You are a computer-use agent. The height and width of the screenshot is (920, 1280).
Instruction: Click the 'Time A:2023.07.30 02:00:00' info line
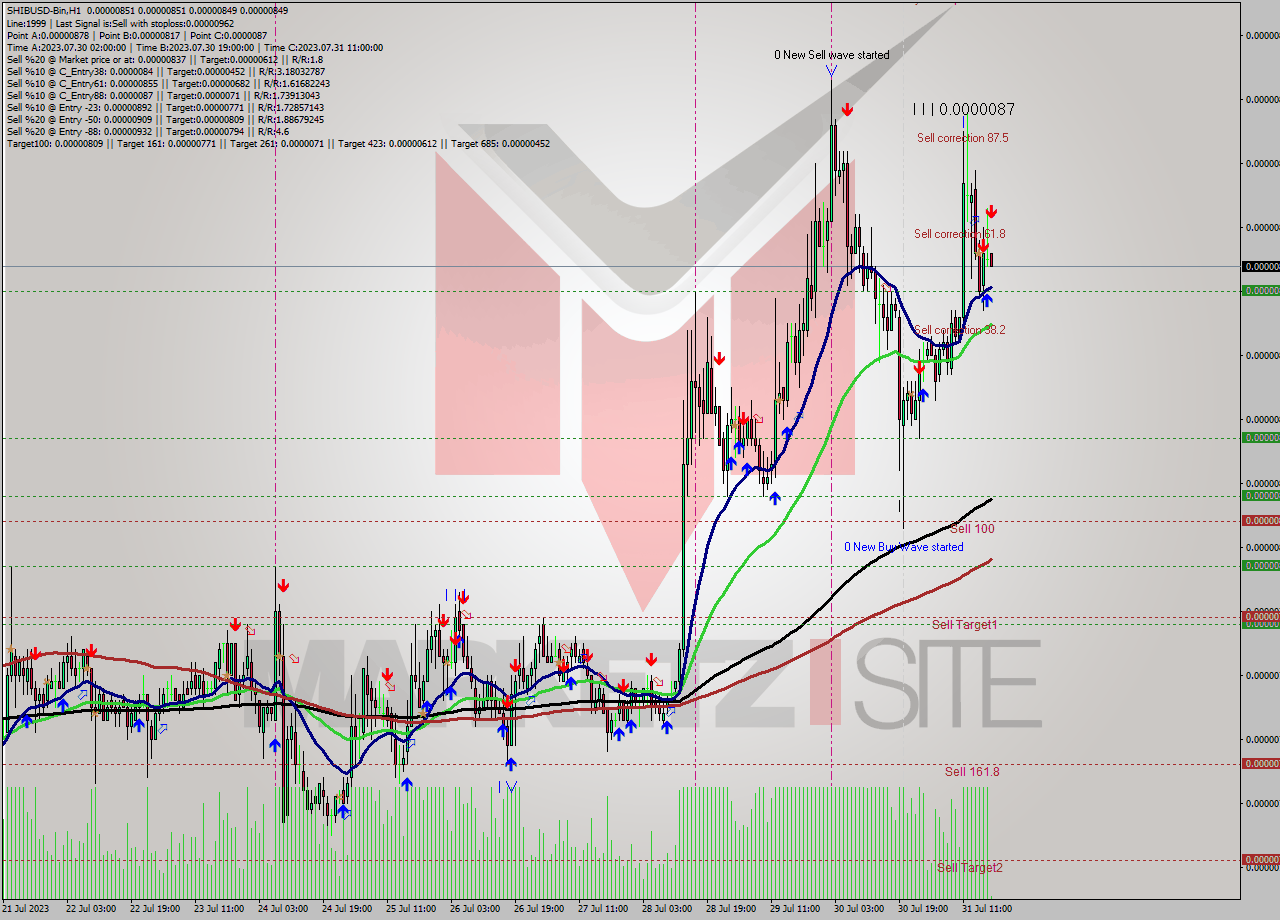(x=194, y=47)
